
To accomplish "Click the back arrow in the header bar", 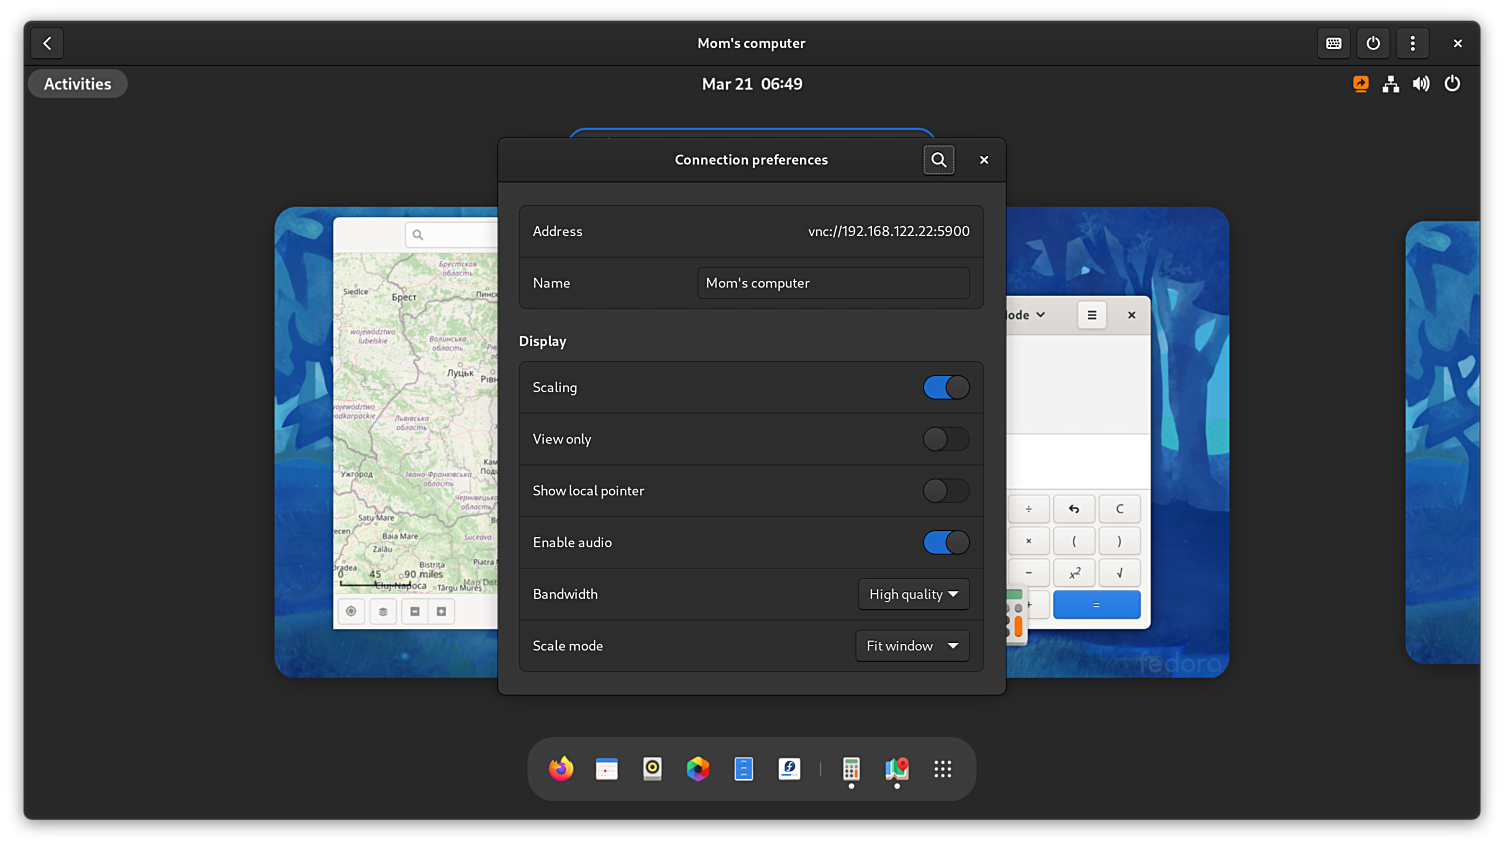I will (47, 43).
